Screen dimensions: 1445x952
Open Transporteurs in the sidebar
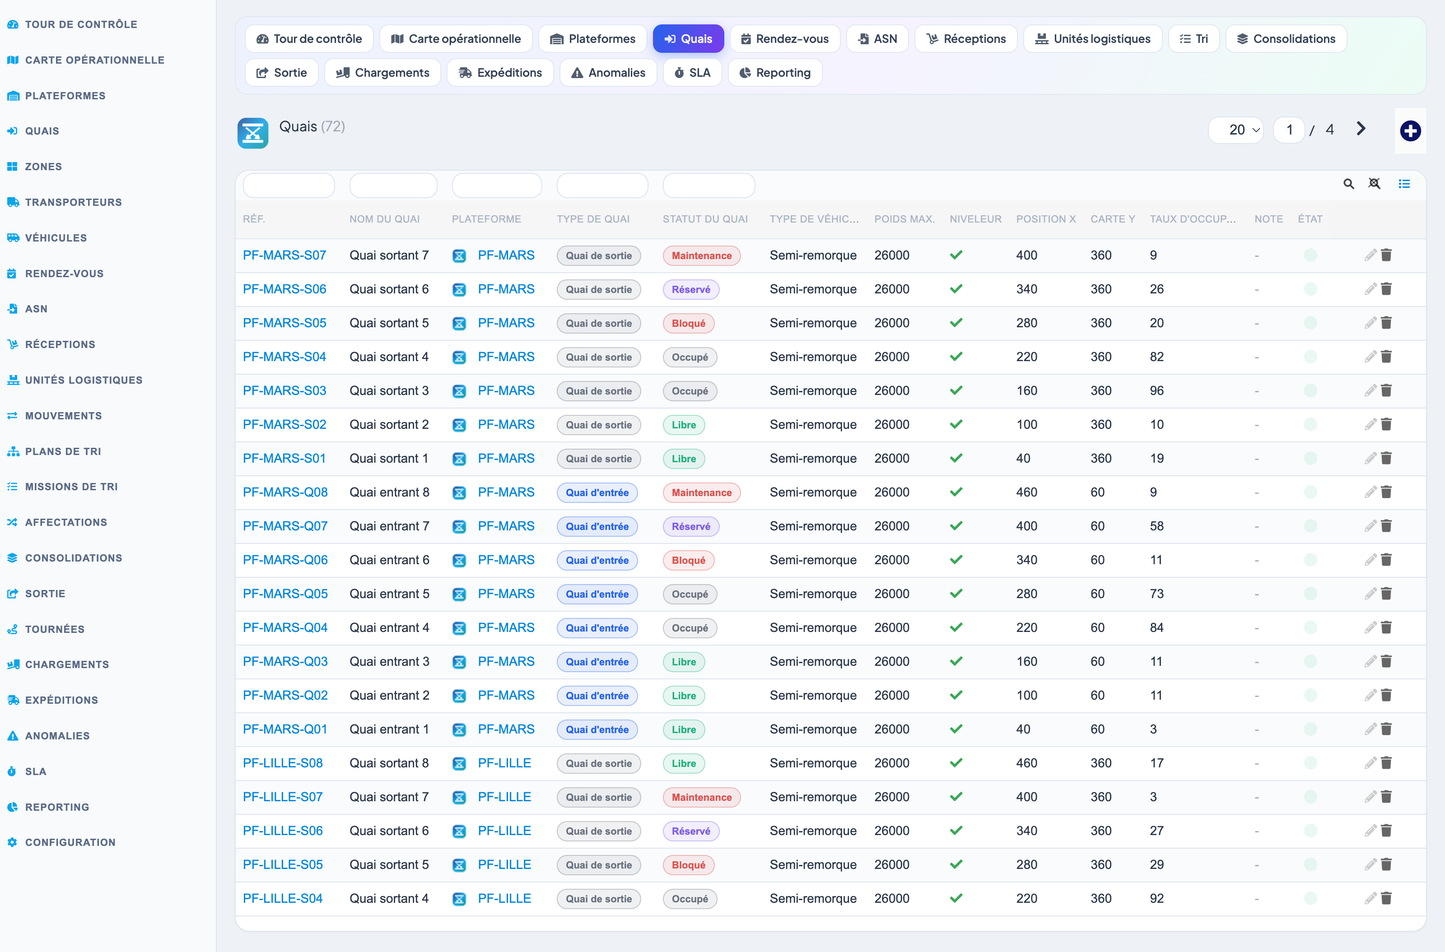(73, 202)
